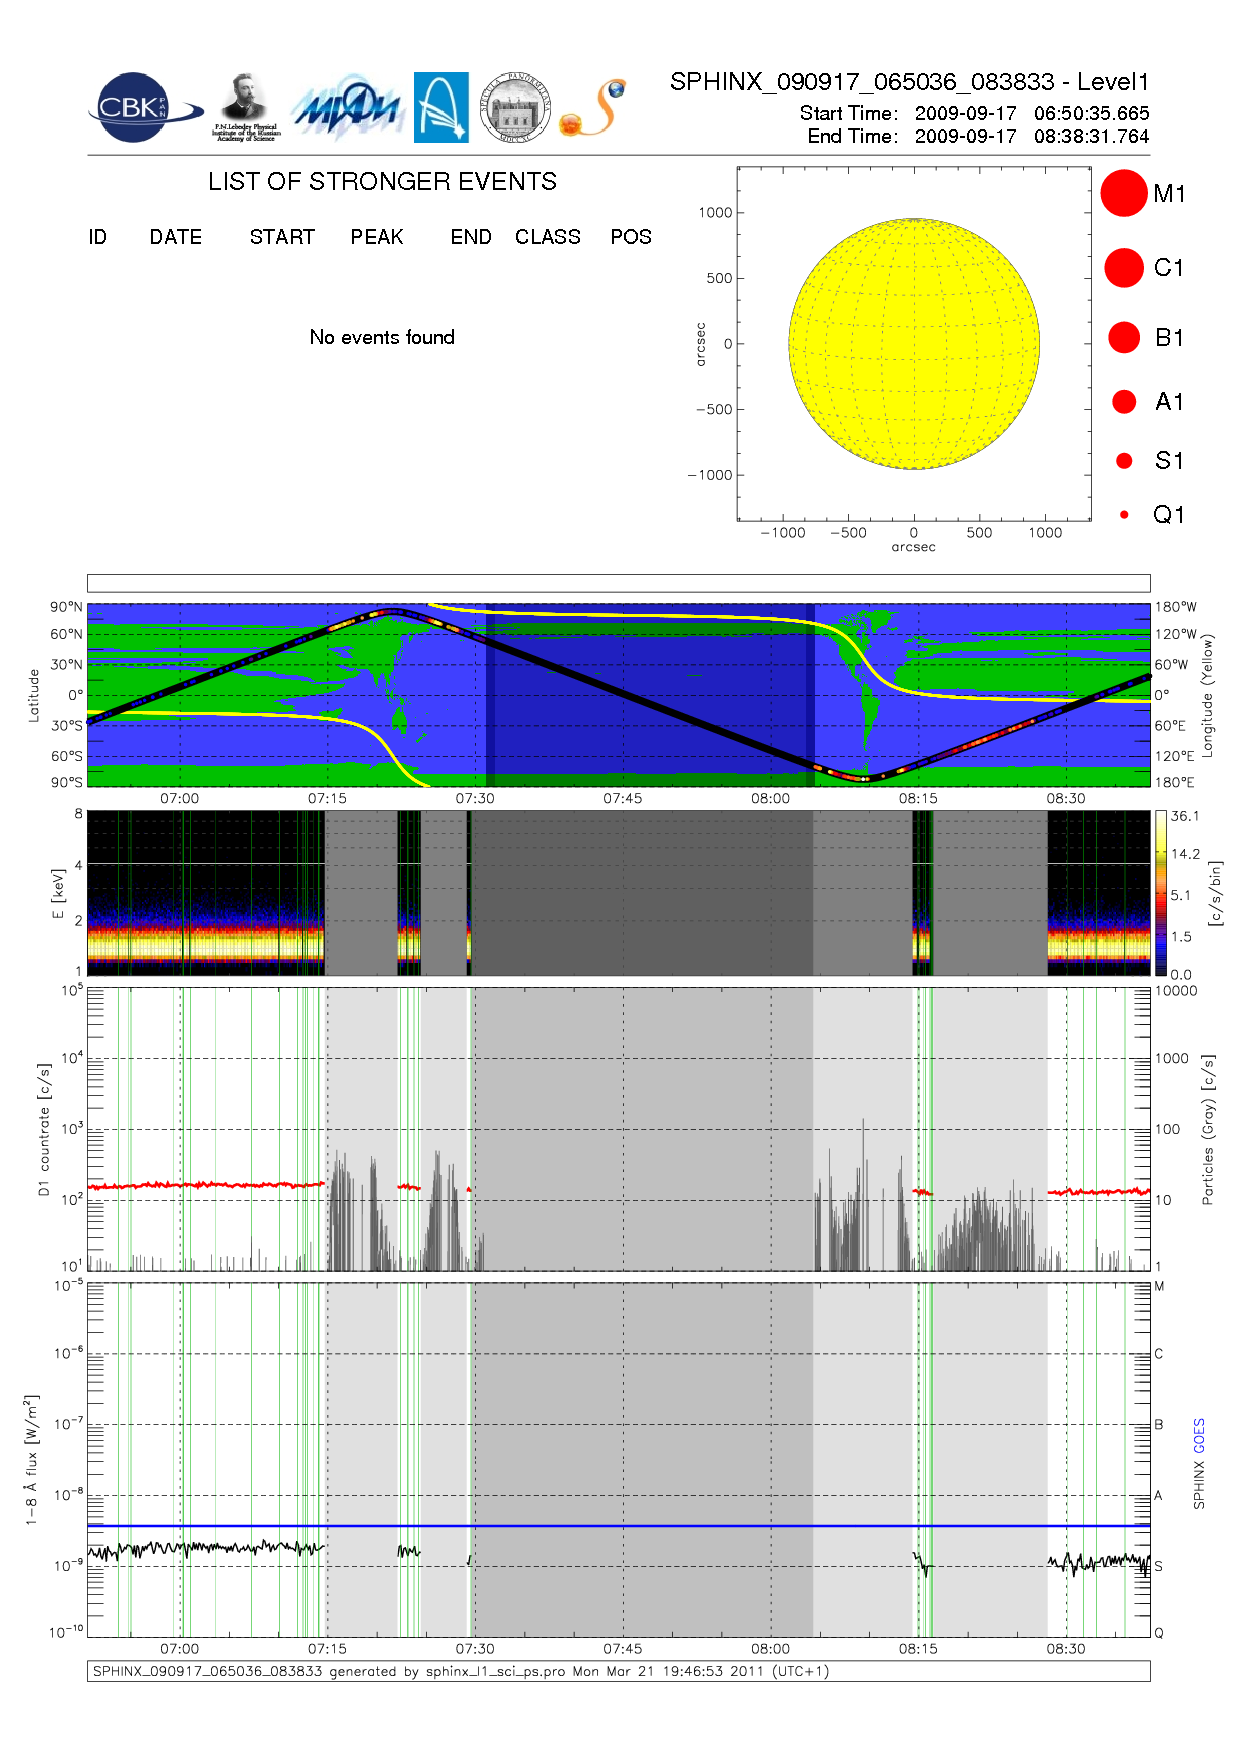Click the orange Sun-Earth S logo
This screenshot has width=1240, height=1754.
click(x=593, y=108)
